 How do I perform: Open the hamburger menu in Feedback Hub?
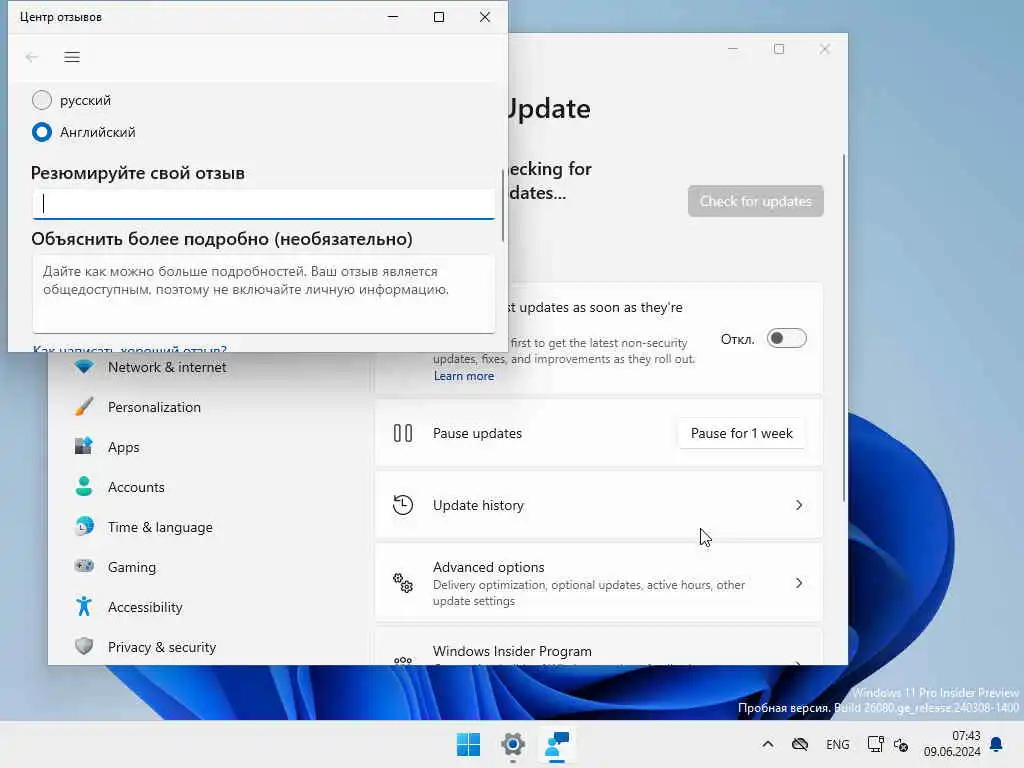click(x=72, y=57)
